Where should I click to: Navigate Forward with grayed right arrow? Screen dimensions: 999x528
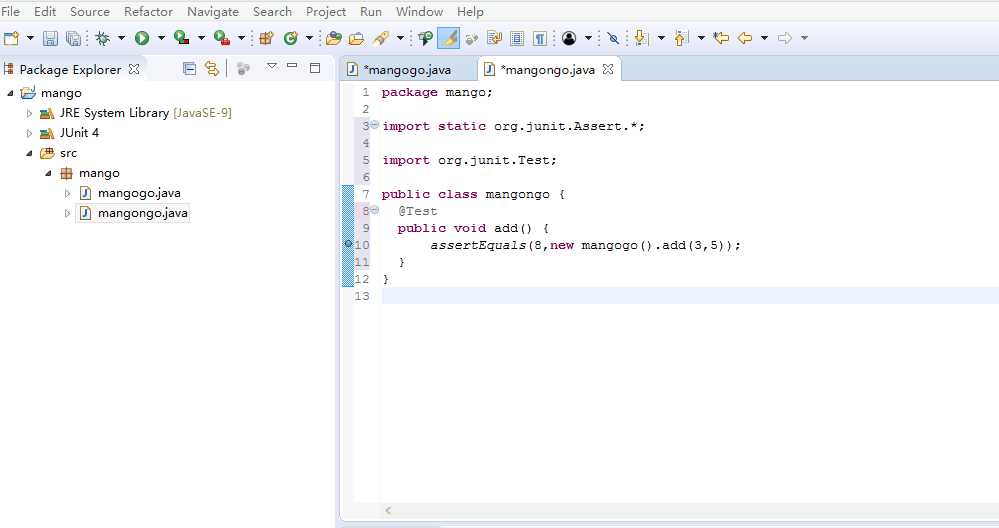tap(785, 38)
